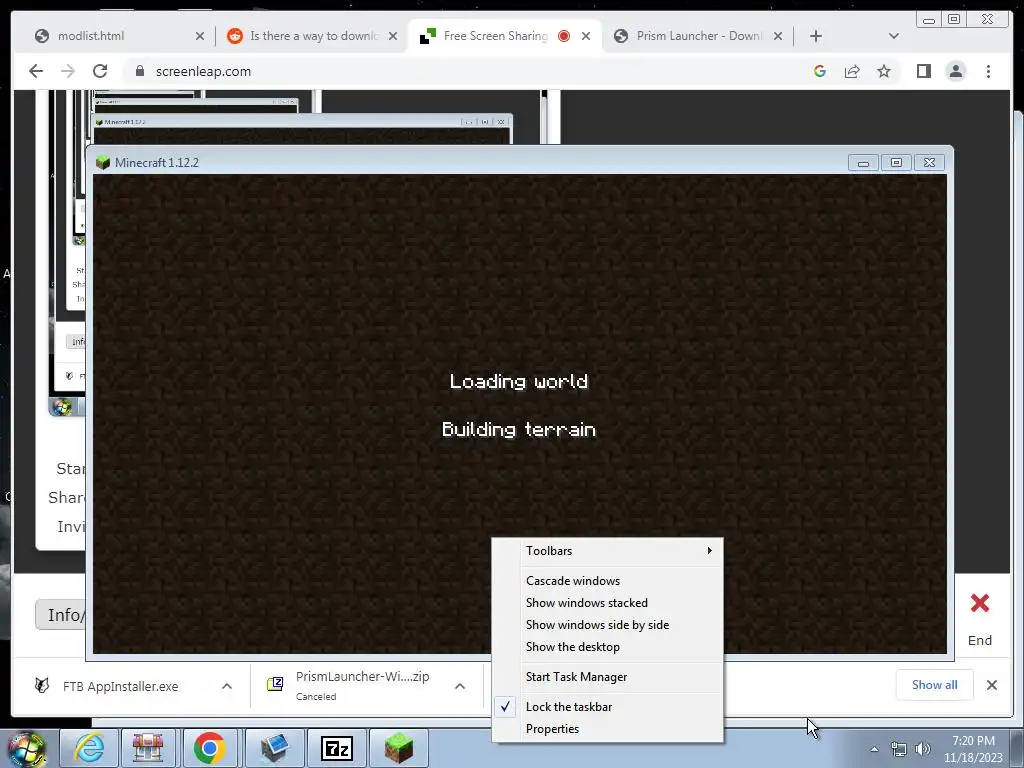This screenshot has width=1024, height=768.
Task: Click the Chrome forward arrow
Action: tap(68, 71)
